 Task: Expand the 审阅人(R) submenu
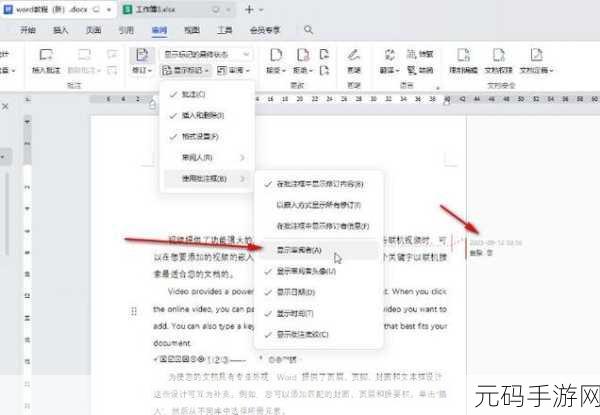pos(207,157)
